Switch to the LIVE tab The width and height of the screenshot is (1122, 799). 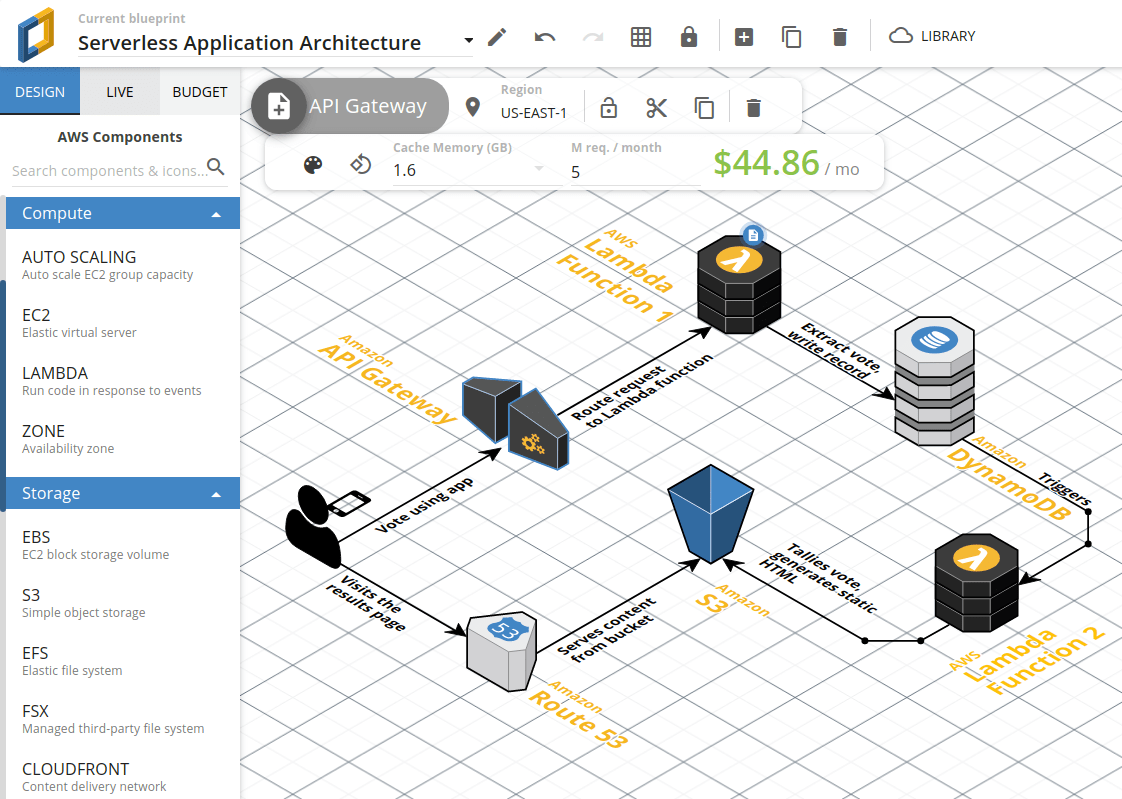pos(119,91)
